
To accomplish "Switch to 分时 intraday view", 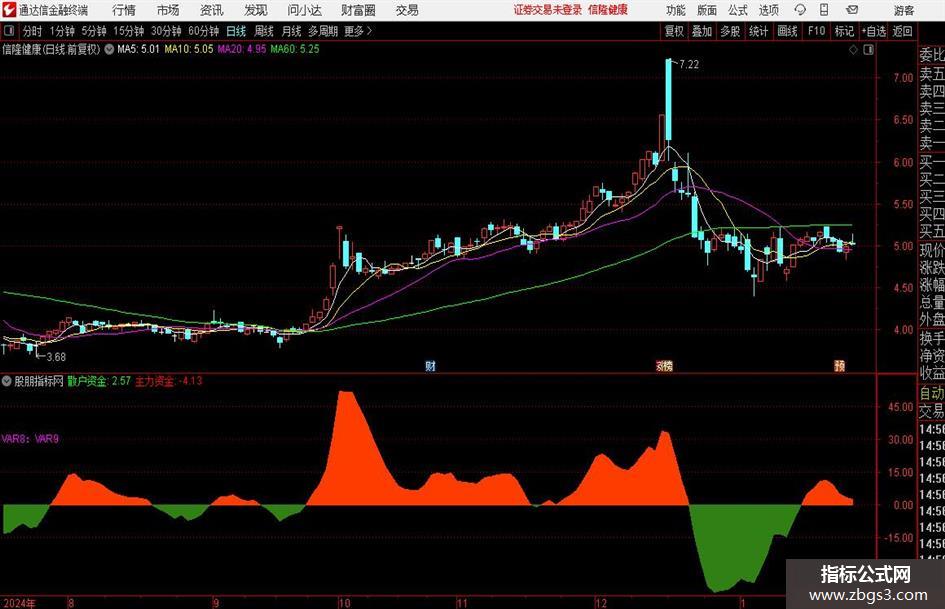I will pos(33,31).
